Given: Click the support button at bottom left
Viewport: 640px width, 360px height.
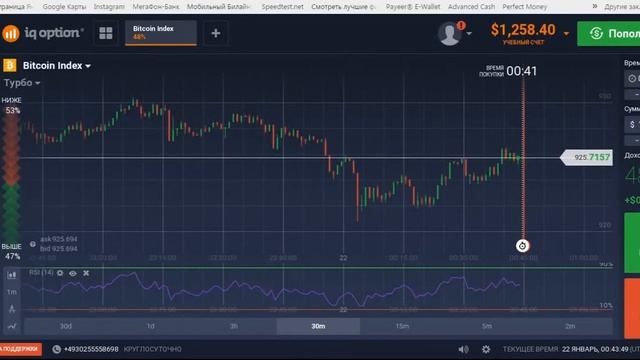Looking at the screenshot, I should tap(20, 349).
